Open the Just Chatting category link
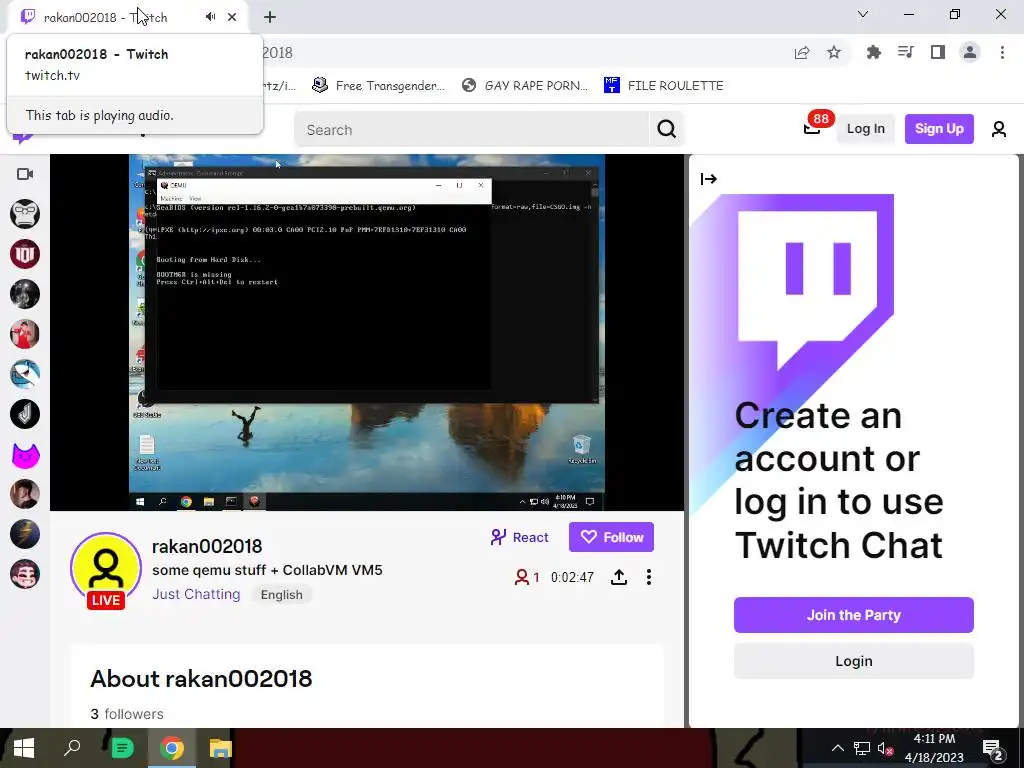The image size is (1024, 768). pos(196,594)
